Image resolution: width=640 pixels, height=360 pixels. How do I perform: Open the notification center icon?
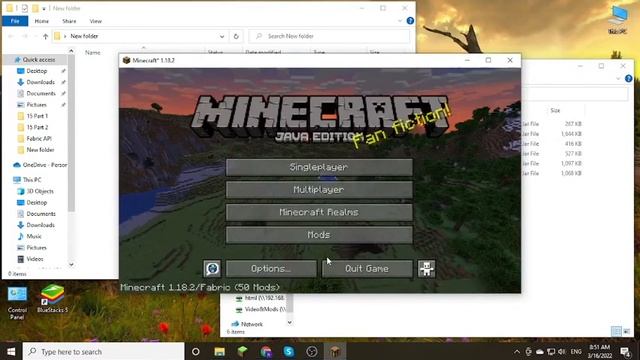(625, 351)
